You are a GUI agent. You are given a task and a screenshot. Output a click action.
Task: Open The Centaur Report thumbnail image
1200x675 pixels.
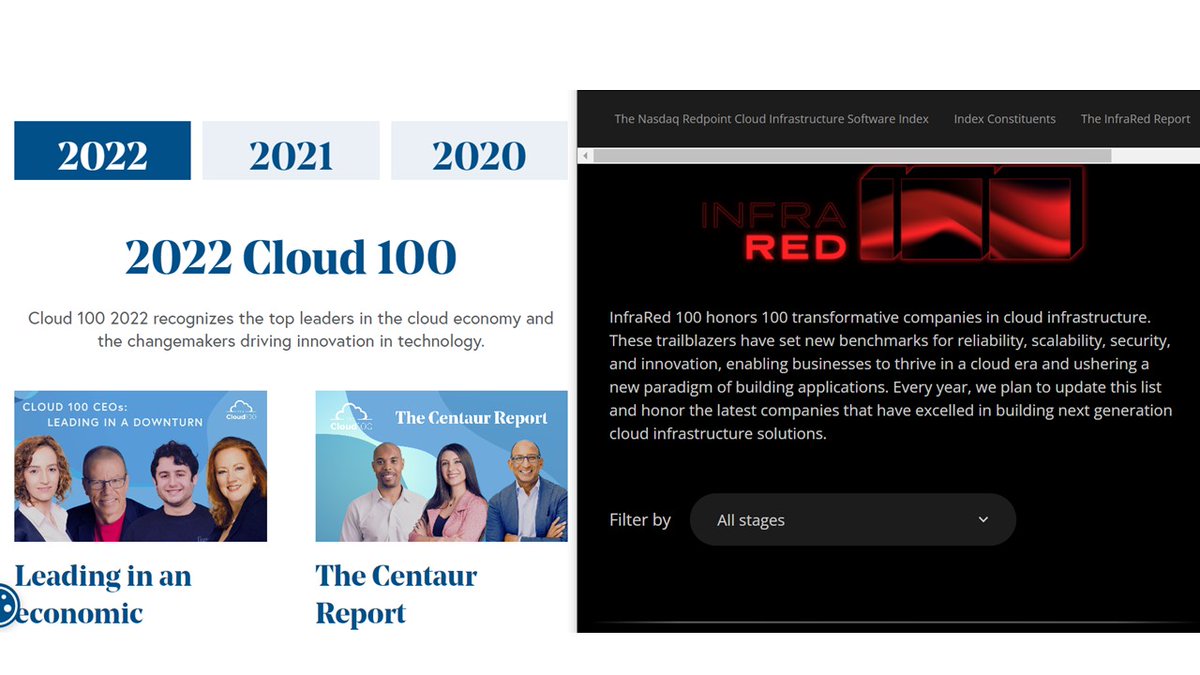click(441, 466)
